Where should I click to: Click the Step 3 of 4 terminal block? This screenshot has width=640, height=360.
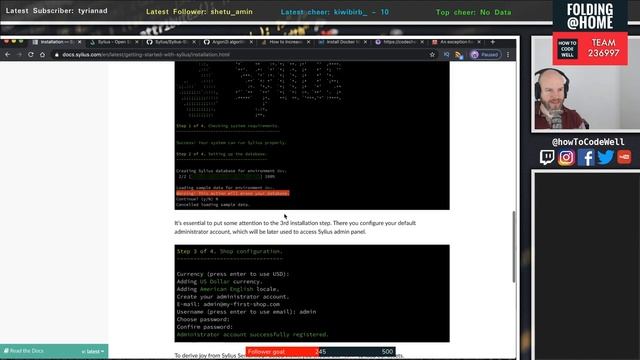click(312, 293)
